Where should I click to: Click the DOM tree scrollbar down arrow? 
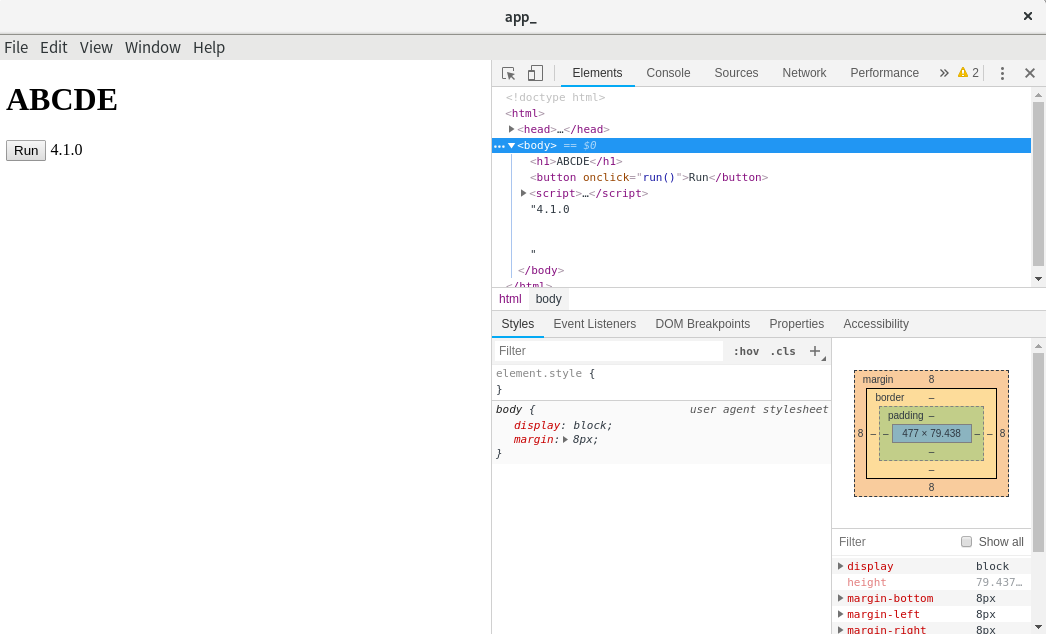pos(1038,279)
